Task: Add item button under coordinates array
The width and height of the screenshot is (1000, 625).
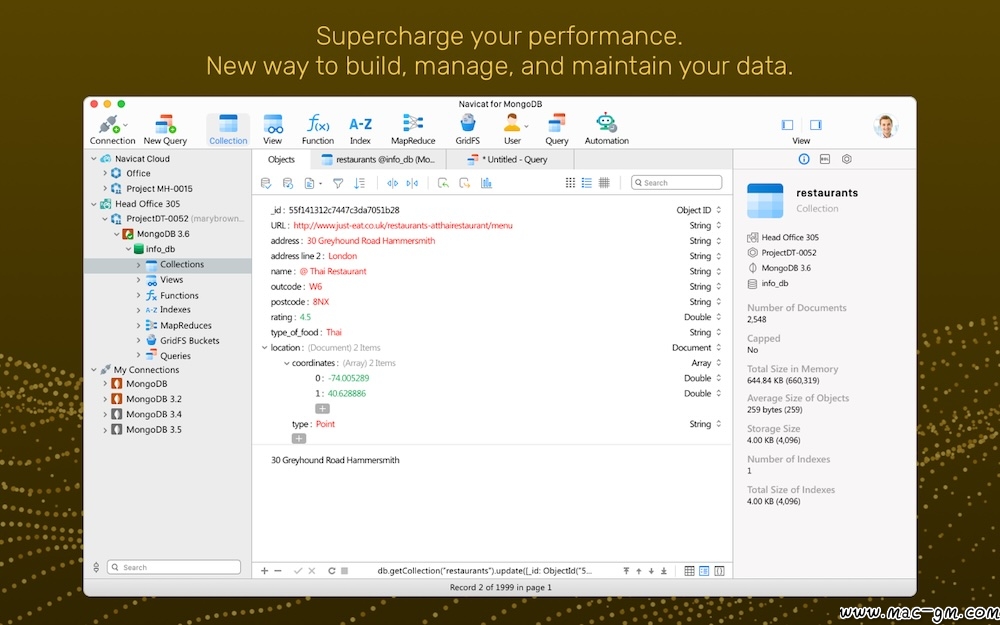Action: pyautogui.click(x=322, y=409)
